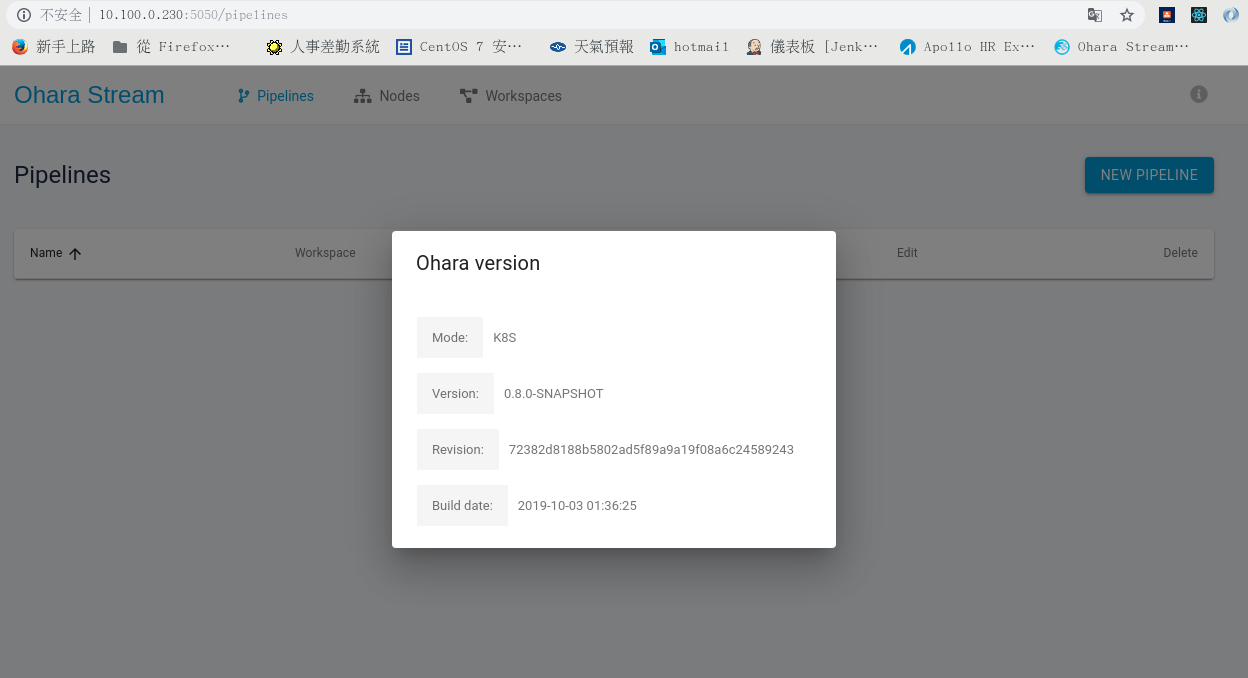Screen dimensions: 1248x678
Task: Open the red browser extension icon
Action: coord(1167,15)
